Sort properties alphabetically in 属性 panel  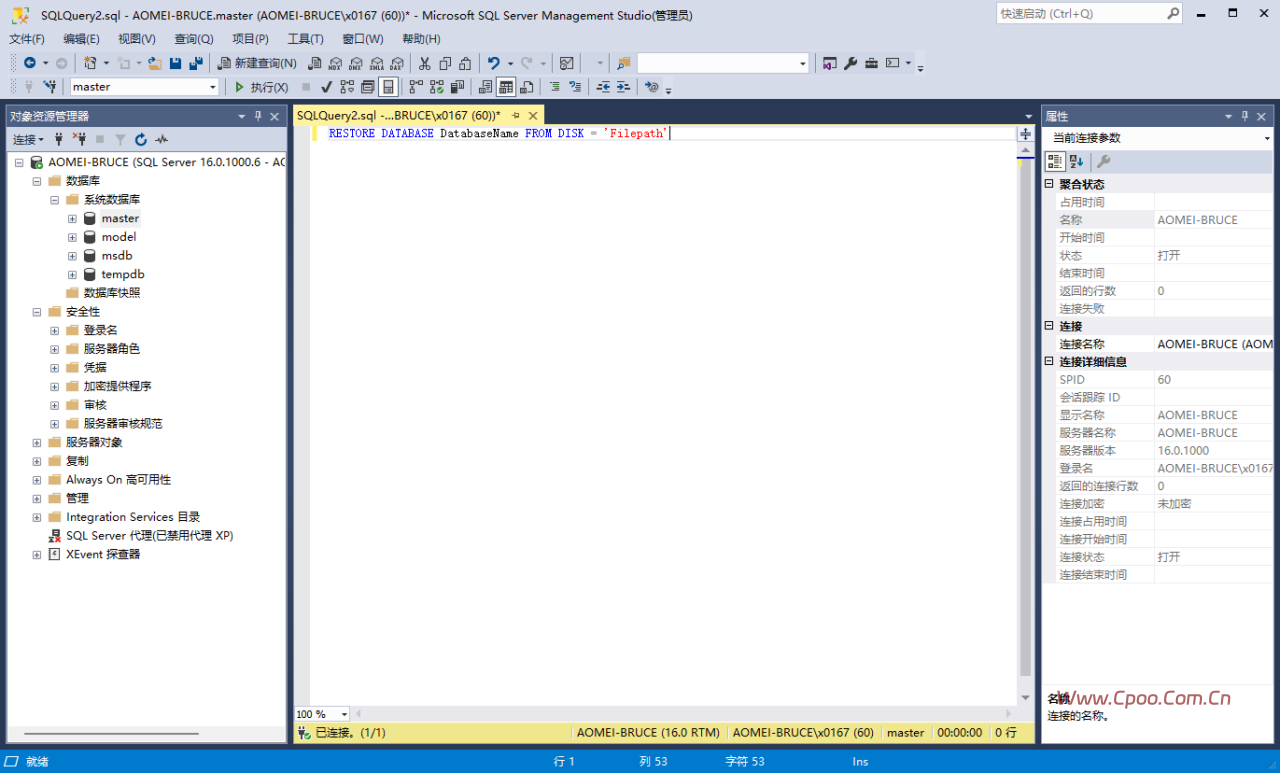click(x=1076, y=162)
